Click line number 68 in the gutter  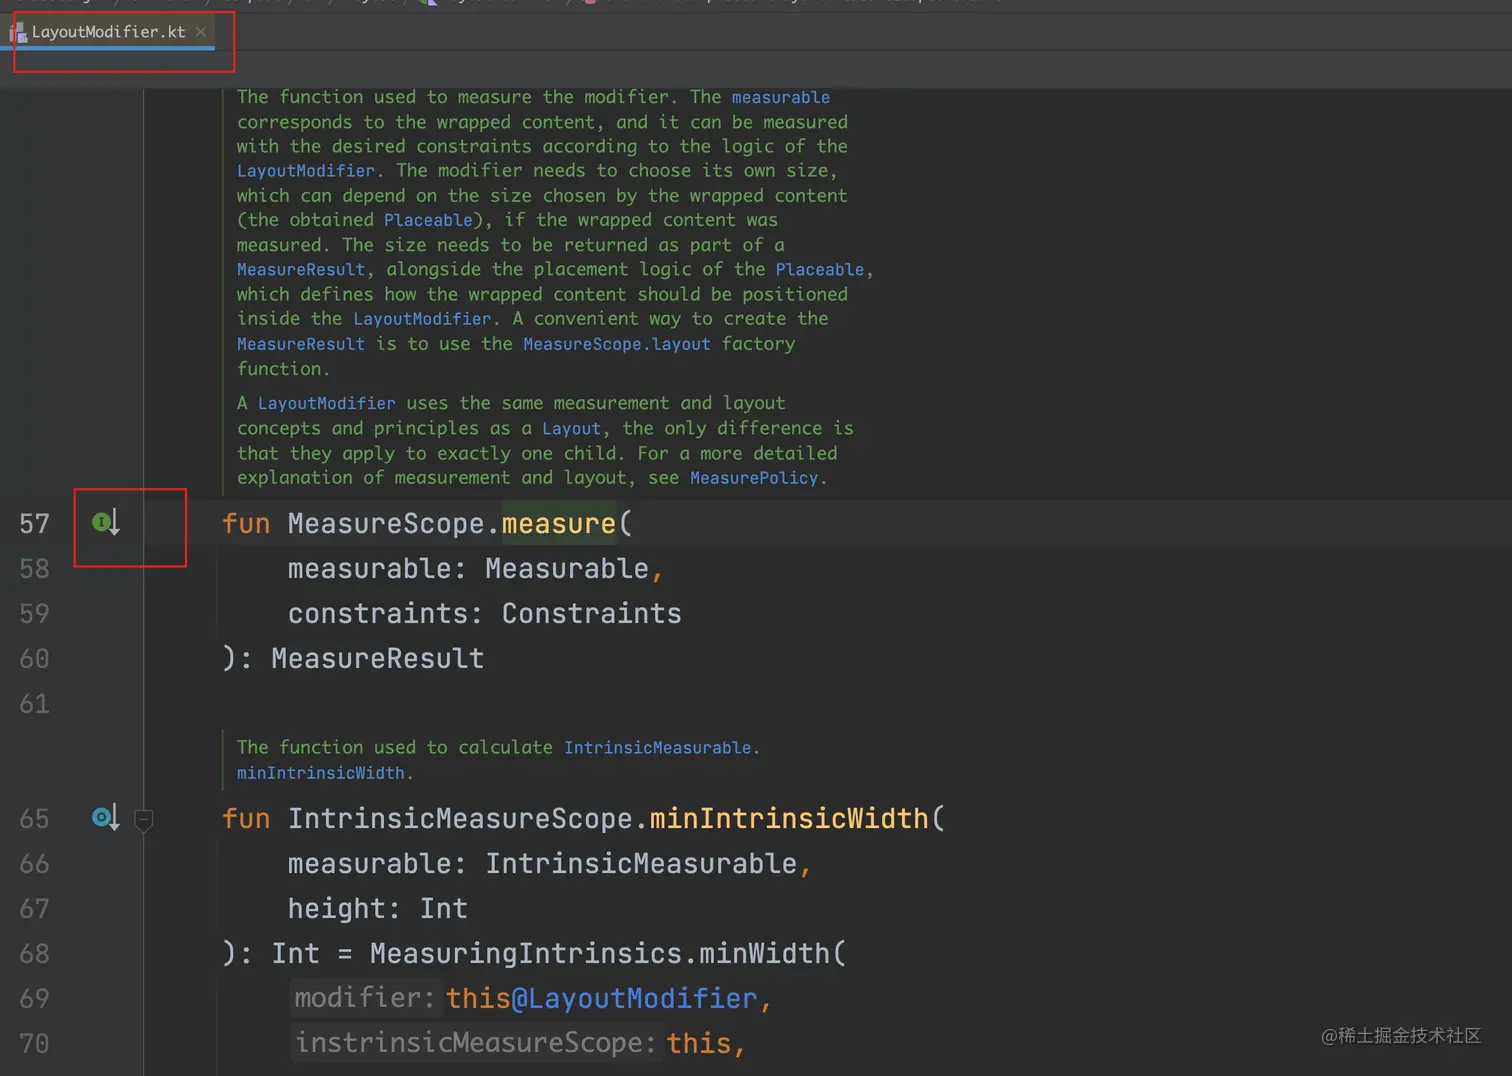[x=34, y=954]
